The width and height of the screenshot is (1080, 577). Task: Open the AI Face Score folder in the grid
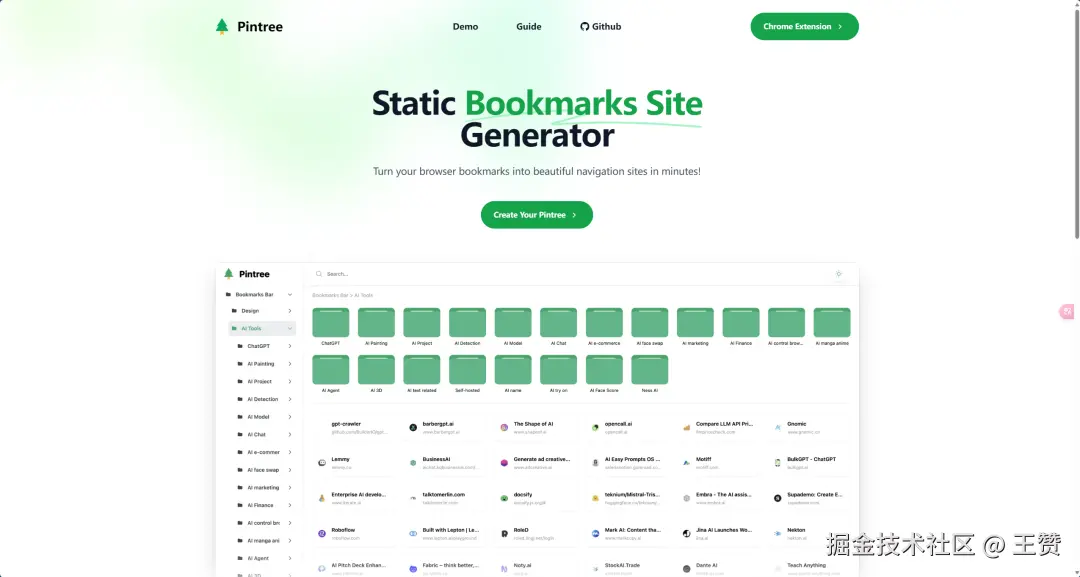tap(604, 370)
